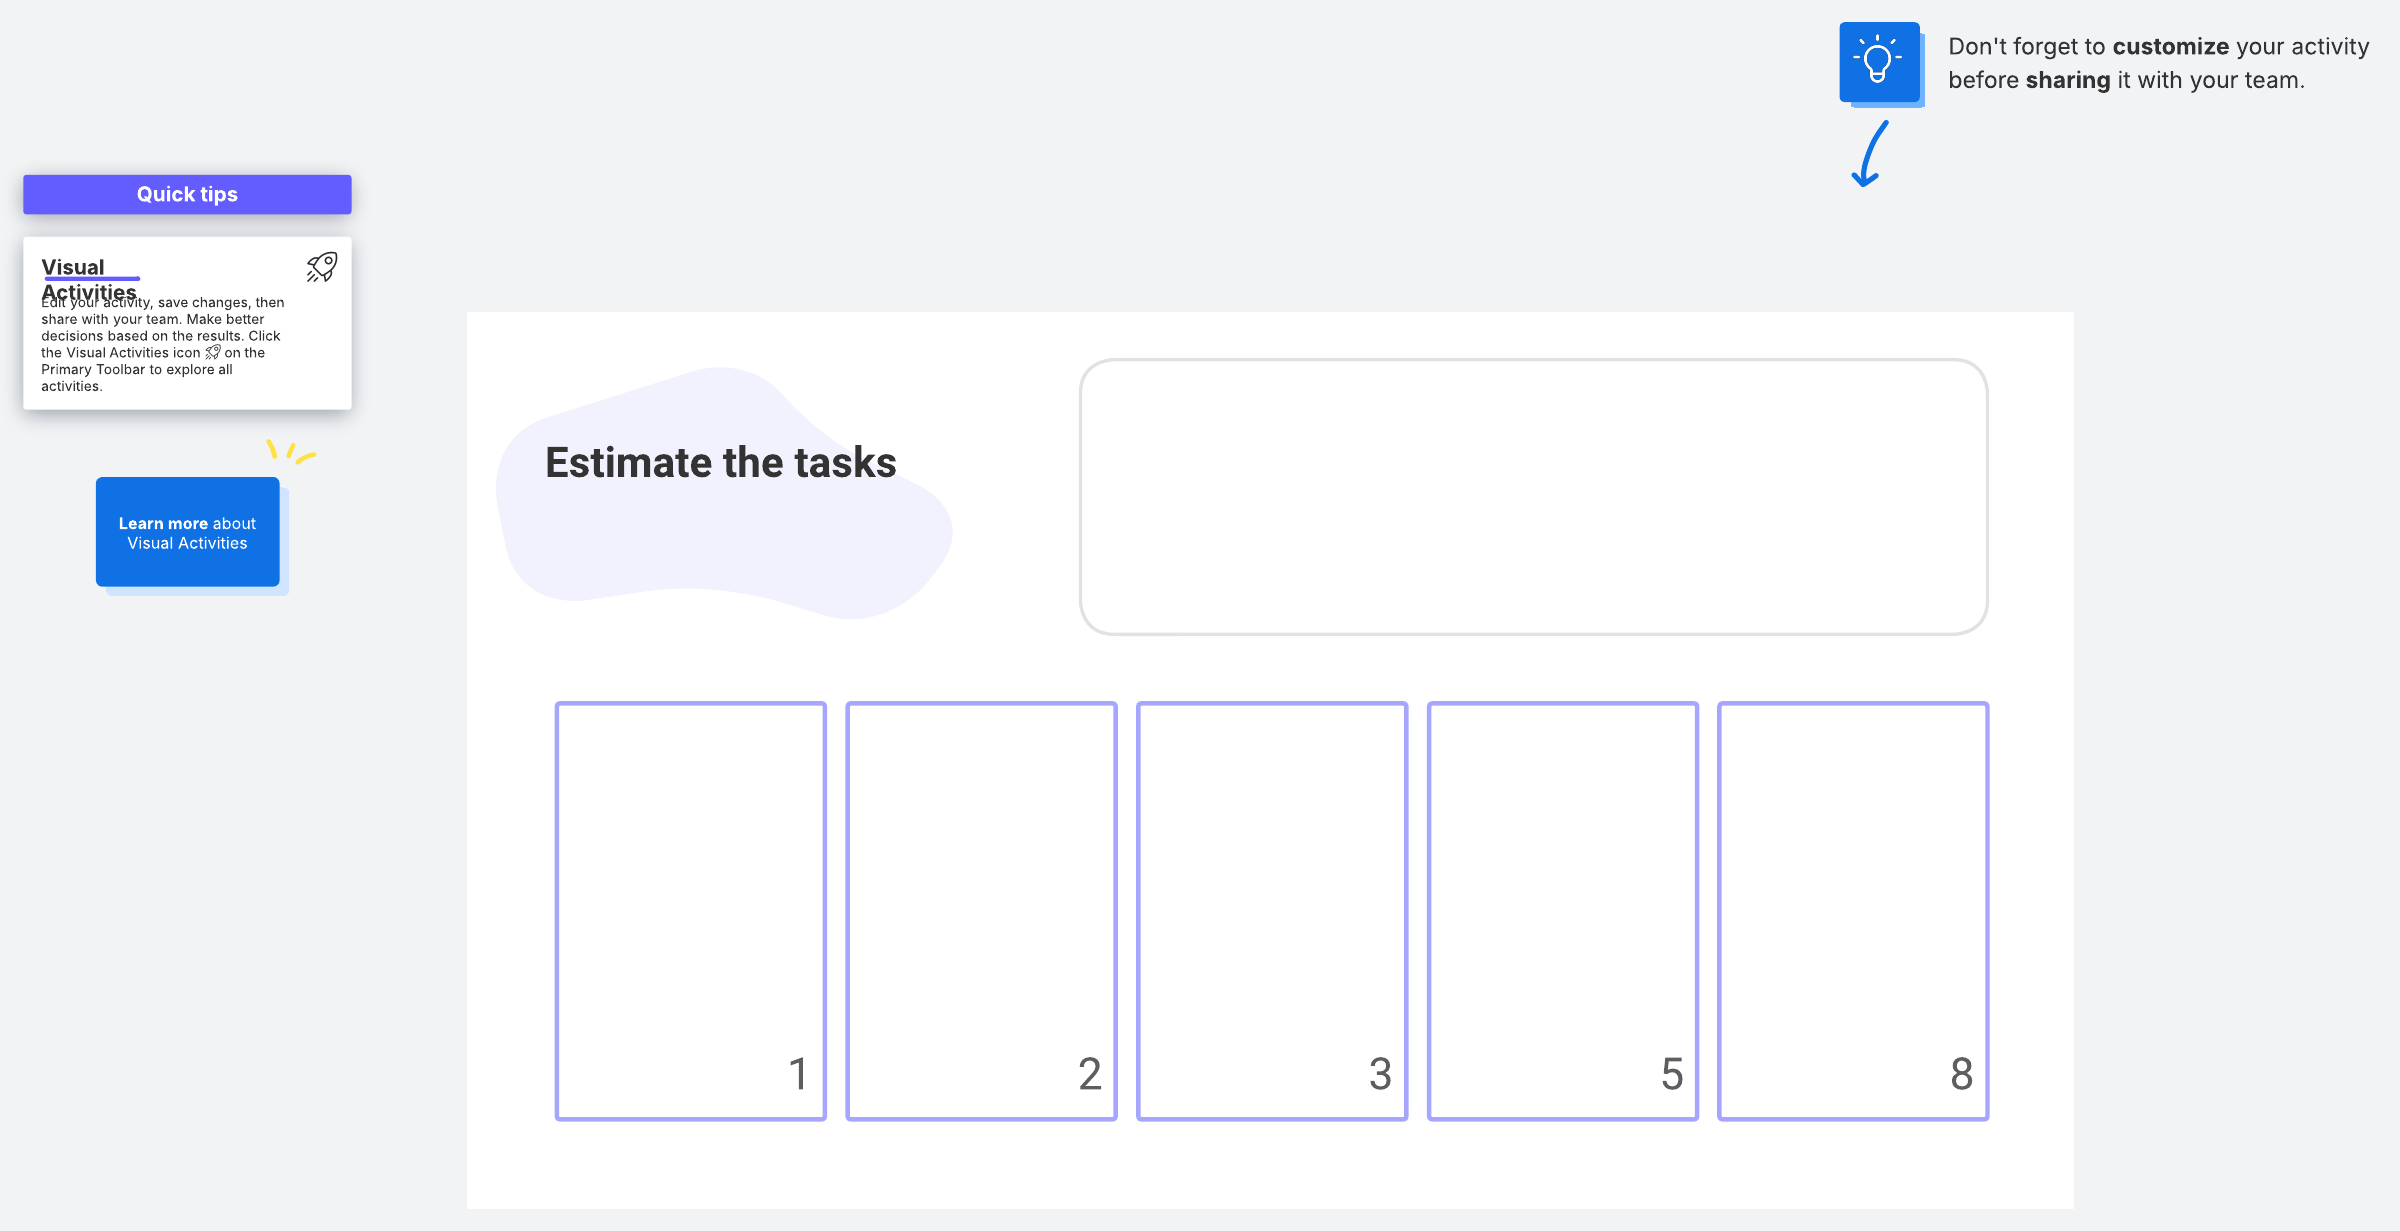The image size is (2400, 1231).
Task: Select the estimation card numbered 2
Action: 981,910
